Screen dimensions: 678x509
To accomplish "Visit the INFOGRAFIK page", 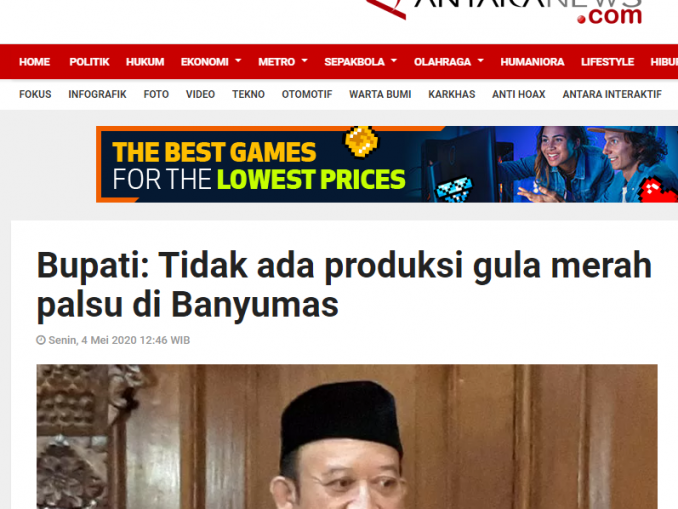I will click(x=97, y=94).
